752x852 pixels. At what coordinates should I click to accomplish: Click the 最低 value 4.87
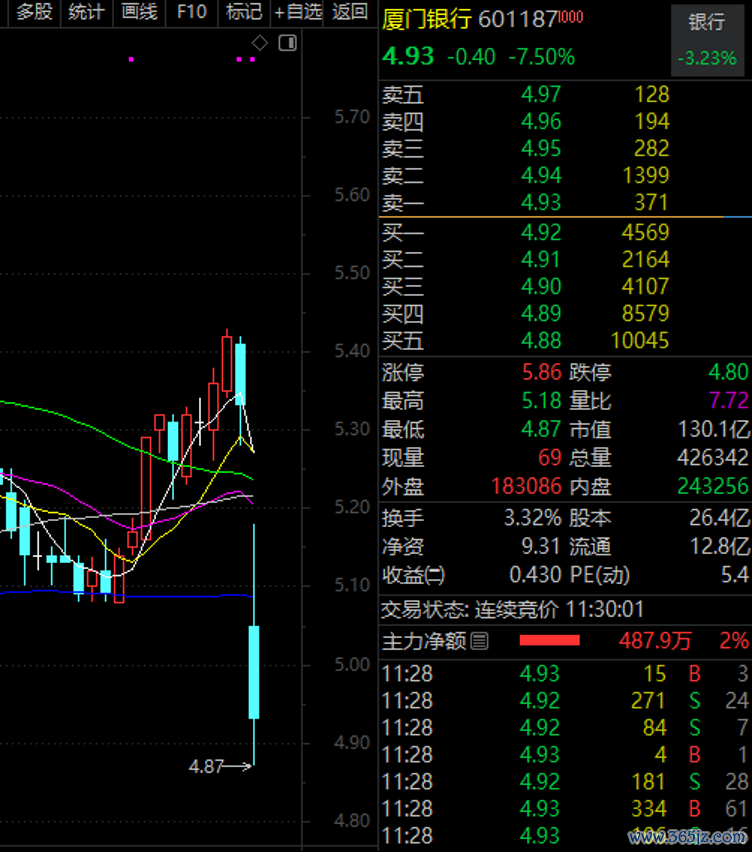click(x=541, y=429)
